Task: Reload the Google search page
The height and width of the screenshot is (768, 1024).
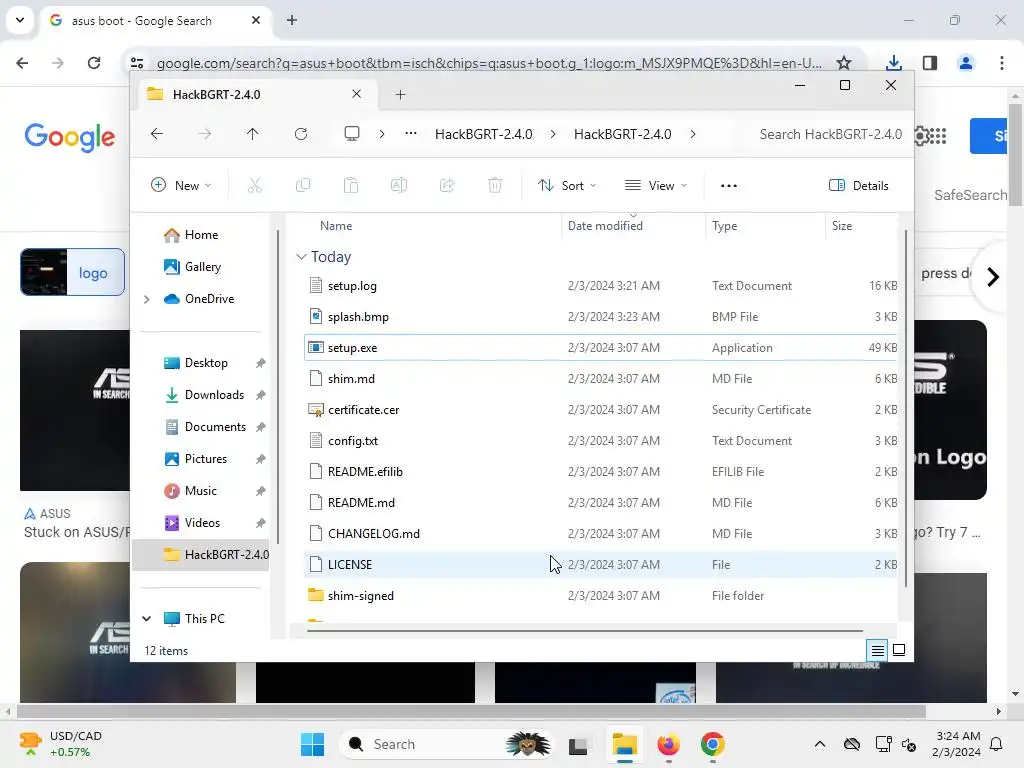Action: tap(94, 63)
